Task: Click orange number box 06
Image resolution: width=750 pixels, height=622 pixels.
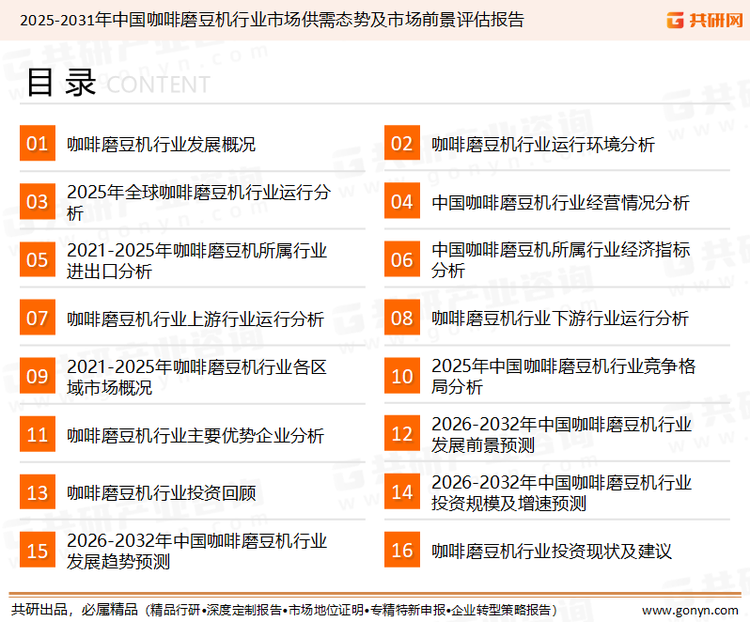Action: (402, 260)
